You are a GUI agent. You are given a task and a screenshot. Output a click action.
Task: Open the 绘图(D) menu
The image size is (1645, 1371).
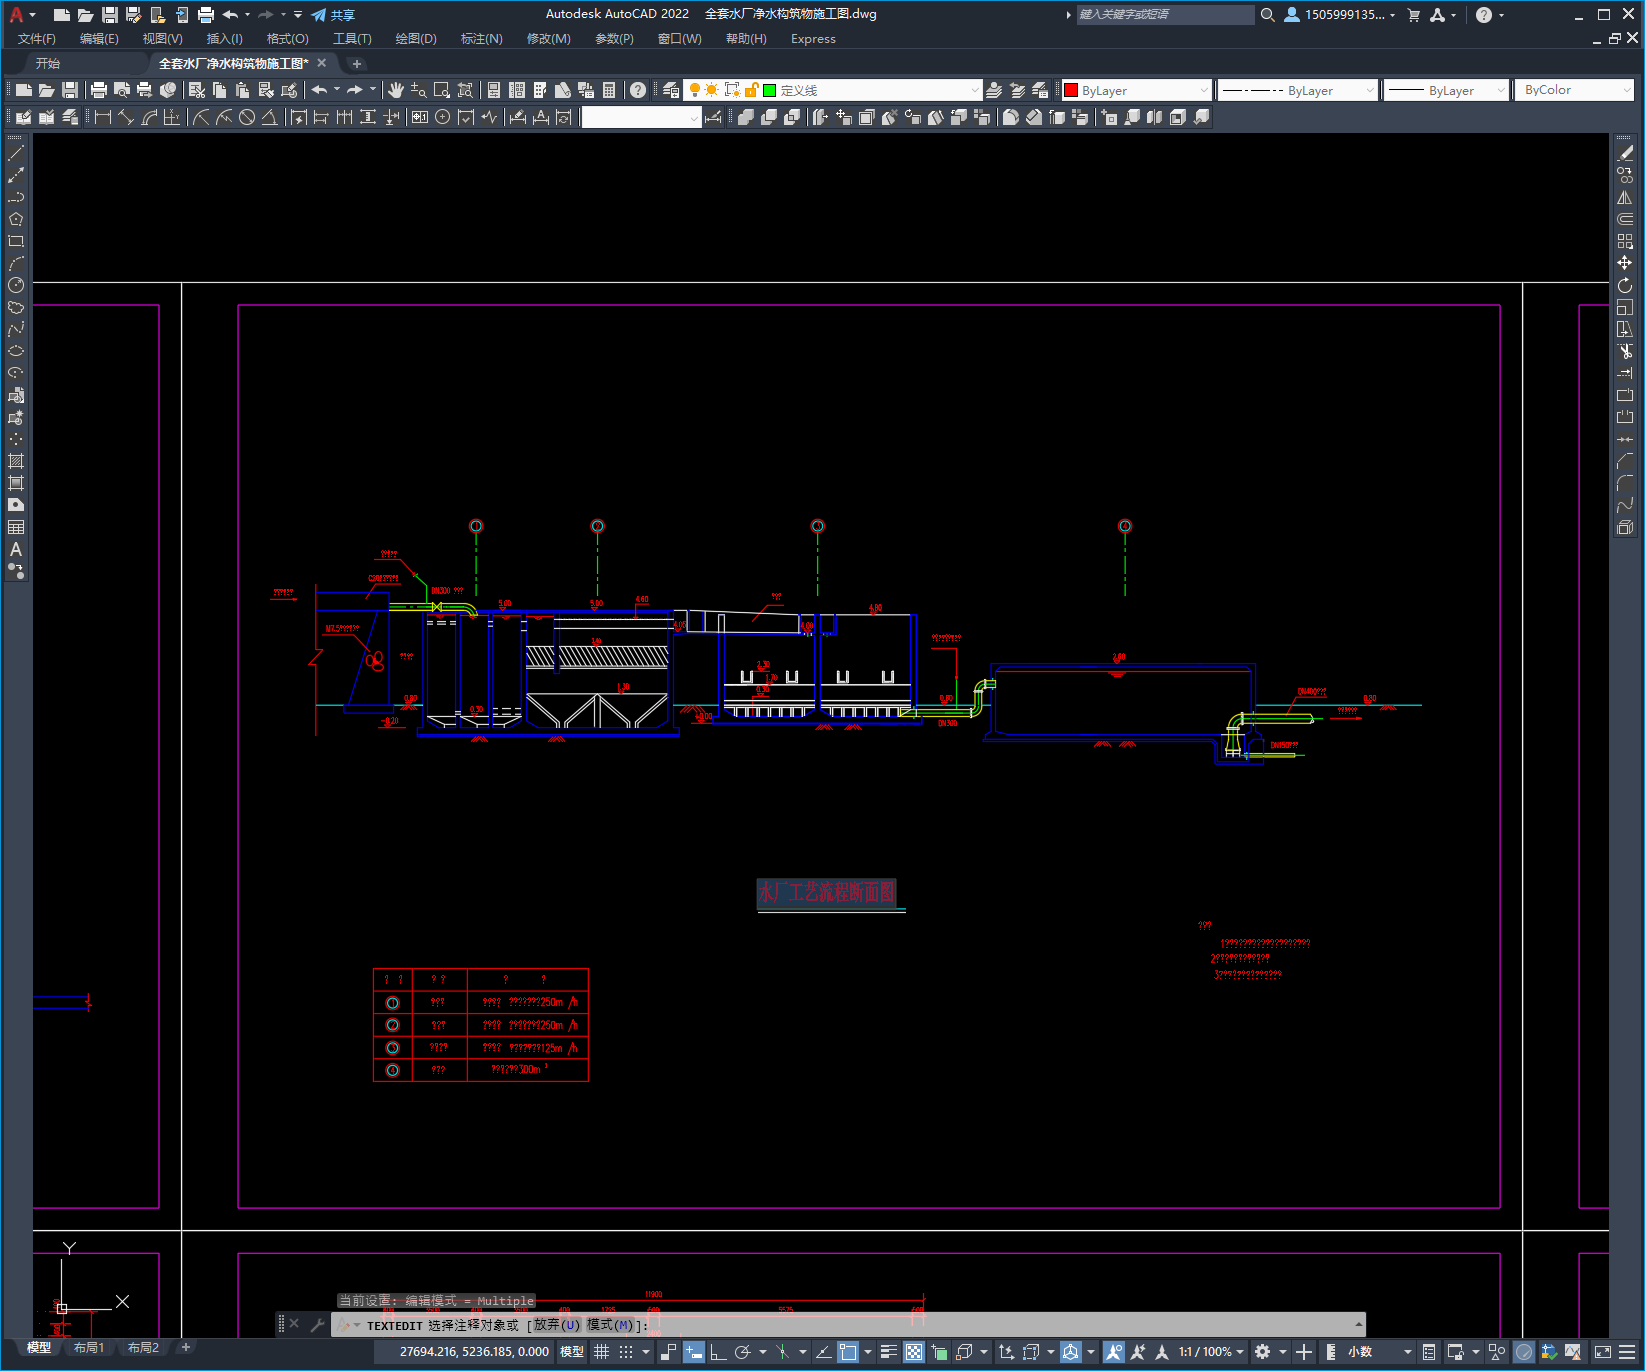[416, 39]
